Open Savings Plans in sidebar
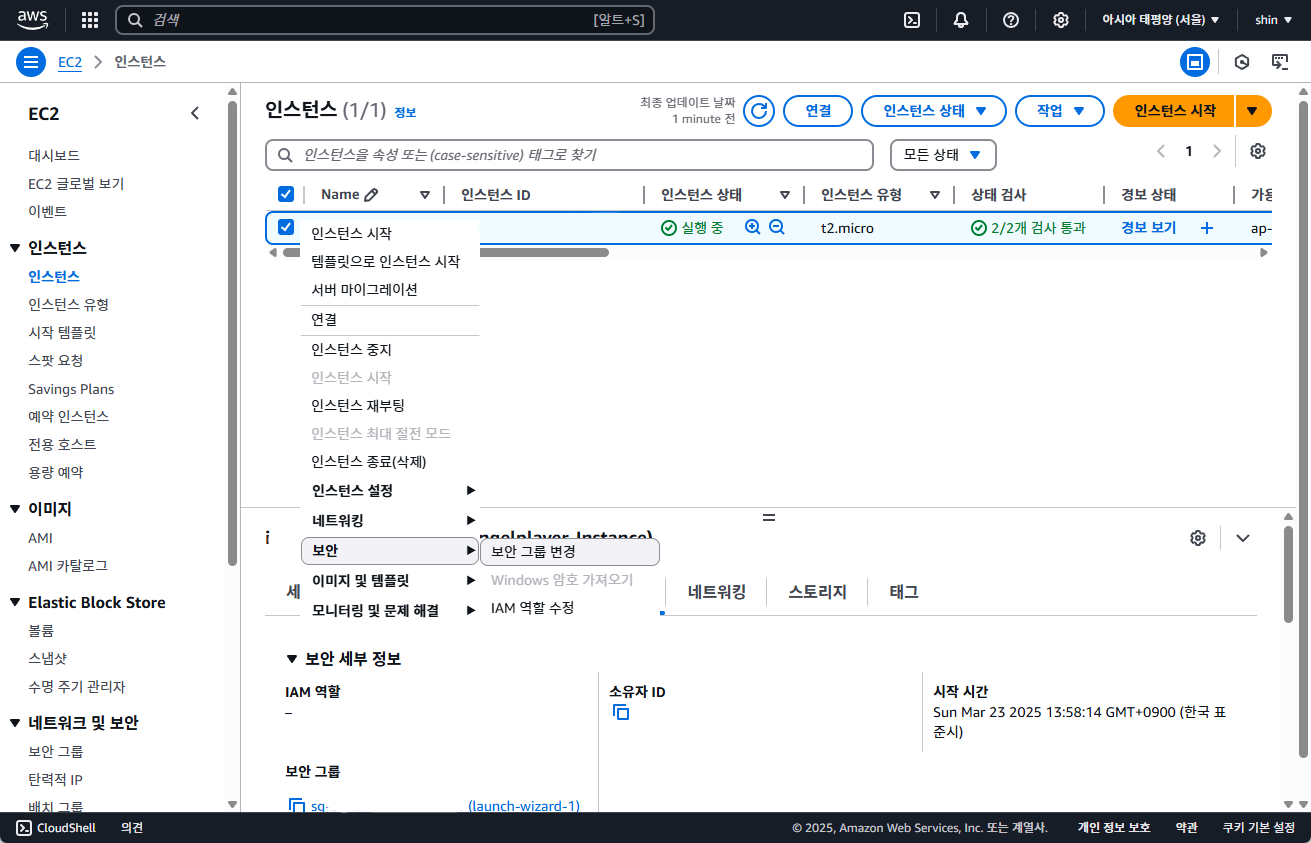 click(x=71, y=389)
